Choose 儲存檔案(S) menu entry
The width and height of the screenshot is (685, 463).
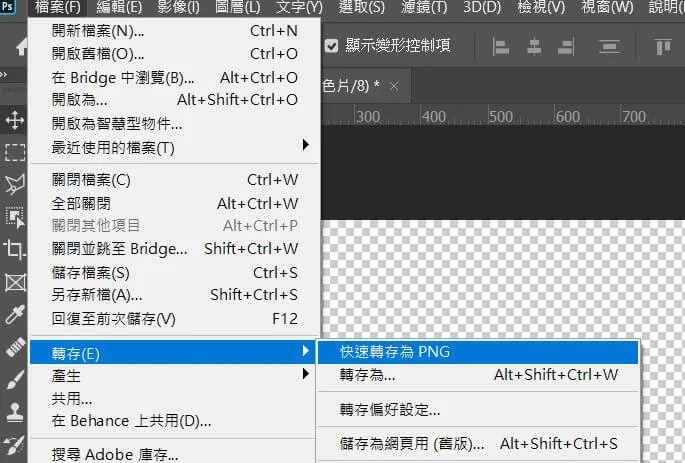(x=175, y=273)
